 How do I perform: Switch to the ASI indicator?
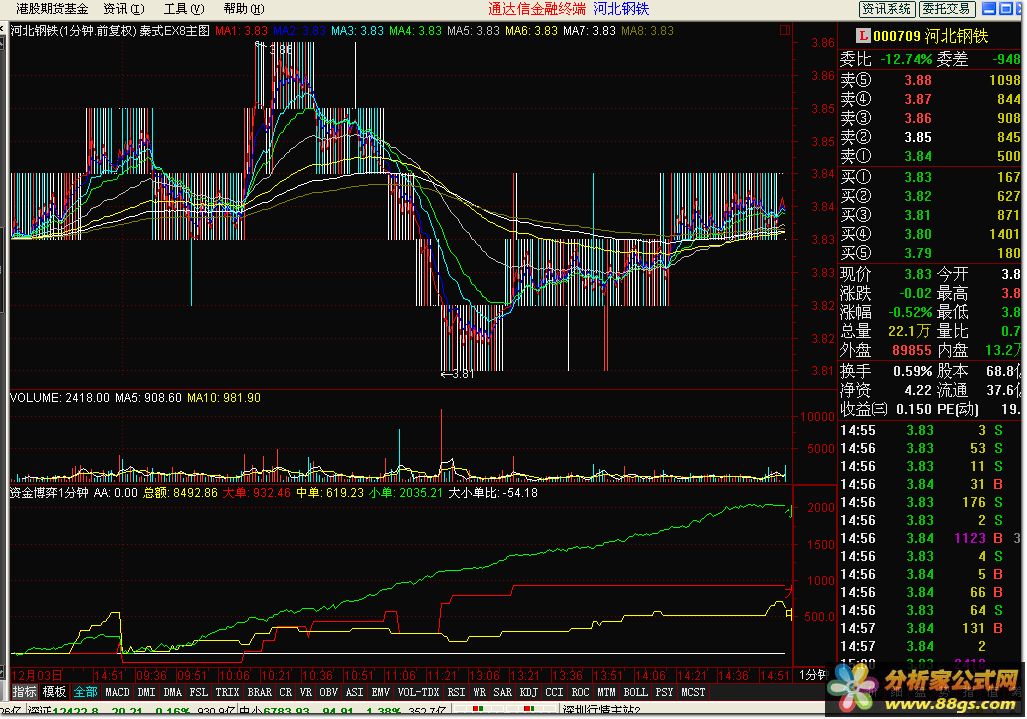tap(354, 692)
